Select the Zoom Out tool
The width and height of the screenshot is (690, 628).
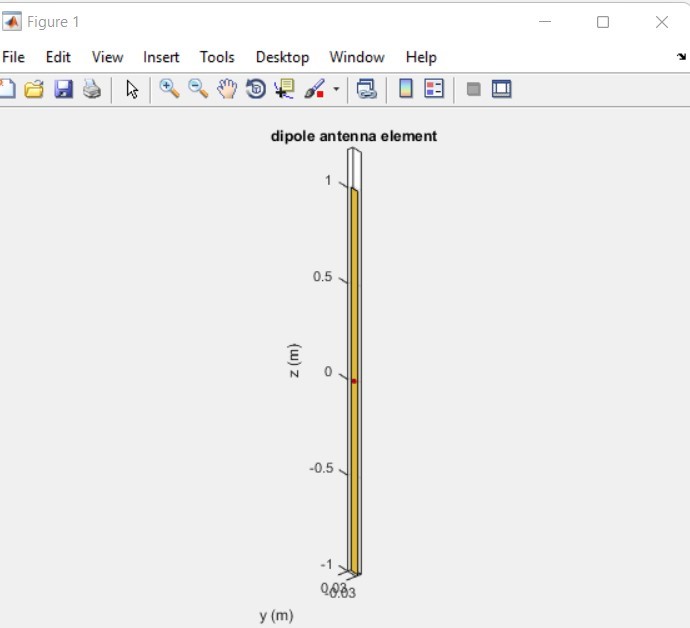(198, 89)
